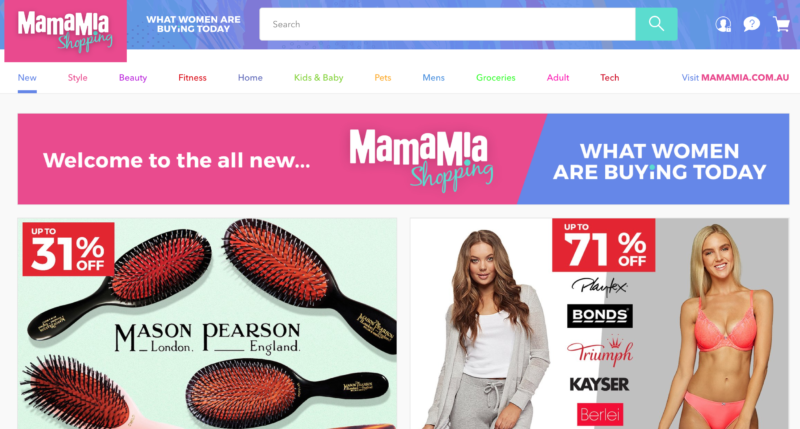Screen dimensions: 800x429
Task: Open the user account icon
Action: click(x=722, y=24)
